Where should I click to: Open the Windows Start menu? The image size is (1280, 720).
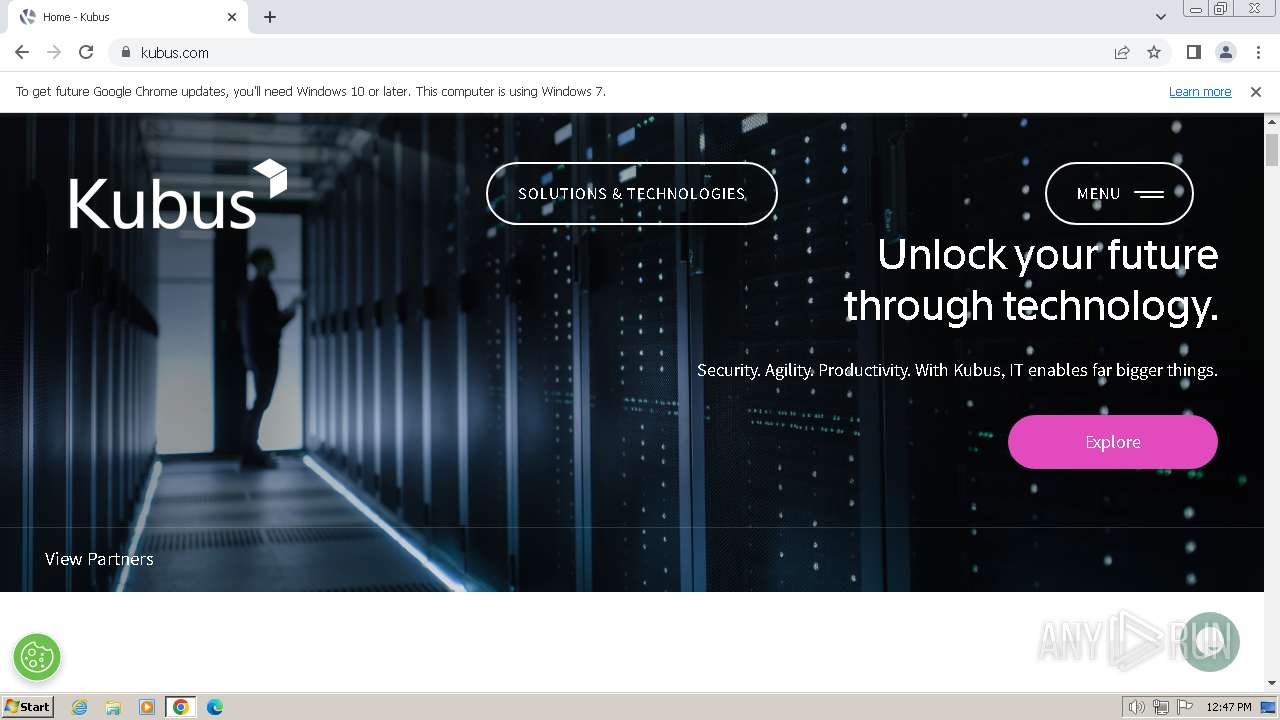[27, 706]
